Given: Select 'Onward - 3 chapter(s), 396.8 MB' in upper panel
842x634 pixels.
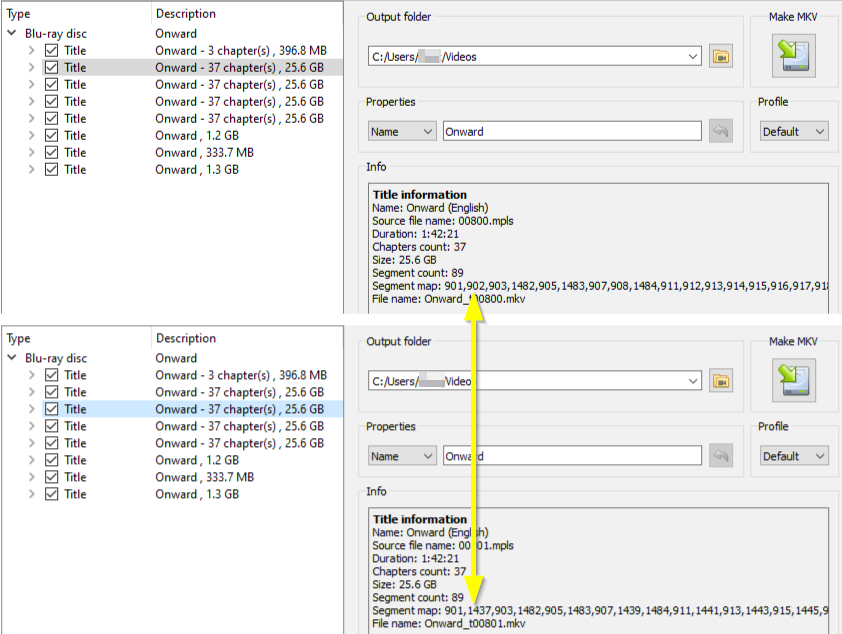Looking at the screenshot, I should click(x=241, y=50).
